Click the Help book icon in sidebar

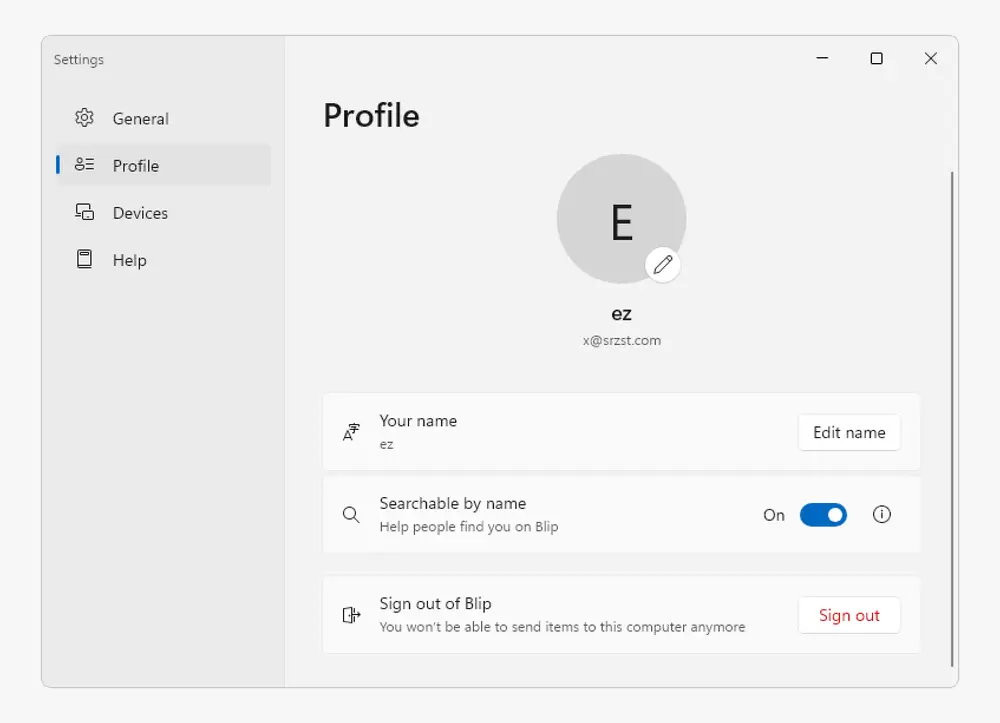click(x=84, y=259)
